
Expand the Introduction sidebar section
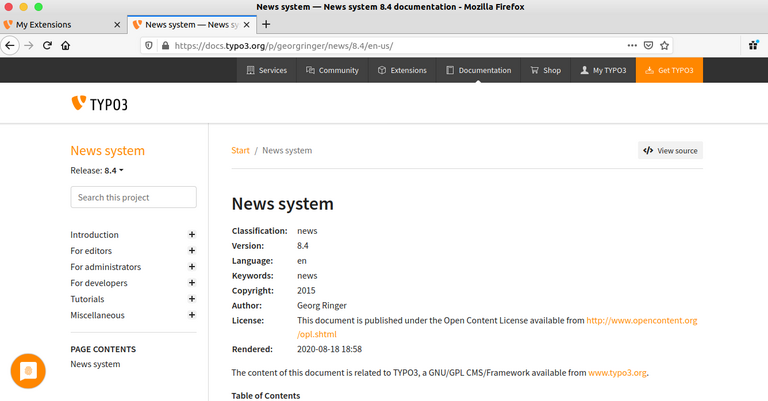pos(191,235)
